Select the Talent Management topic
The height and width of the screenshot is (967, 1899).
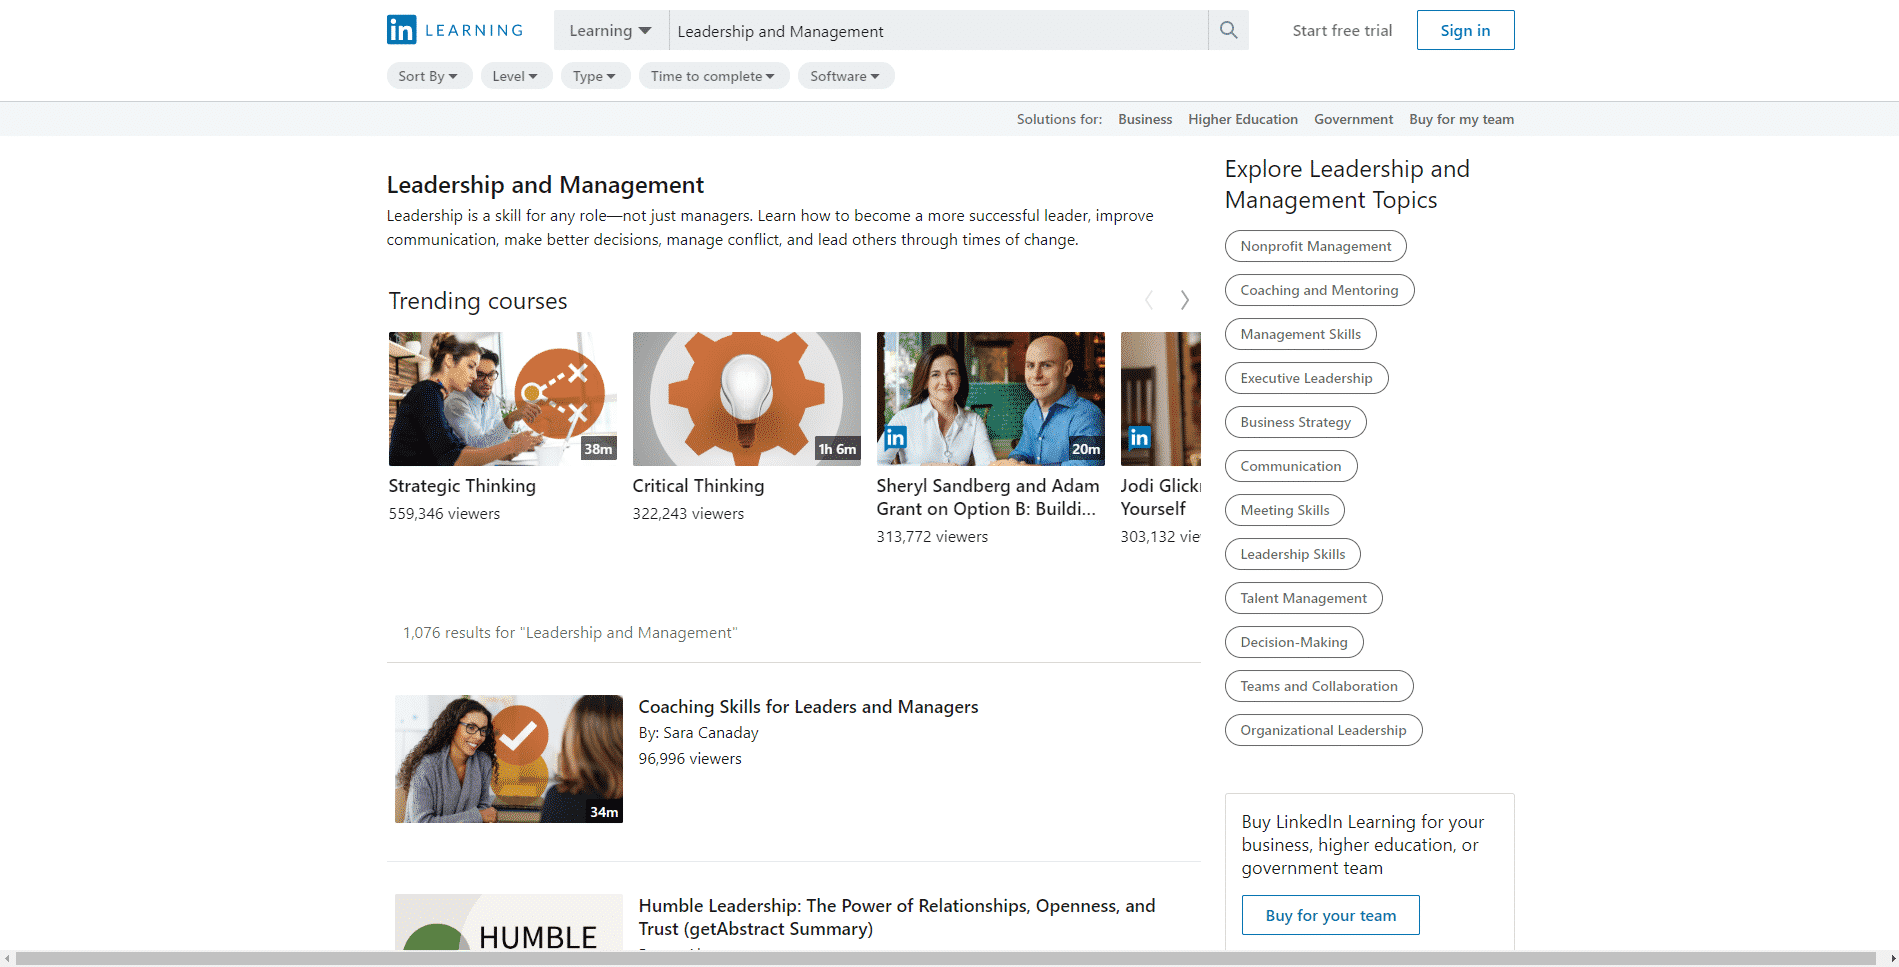pyautogui.click(x=1303, y=598)
